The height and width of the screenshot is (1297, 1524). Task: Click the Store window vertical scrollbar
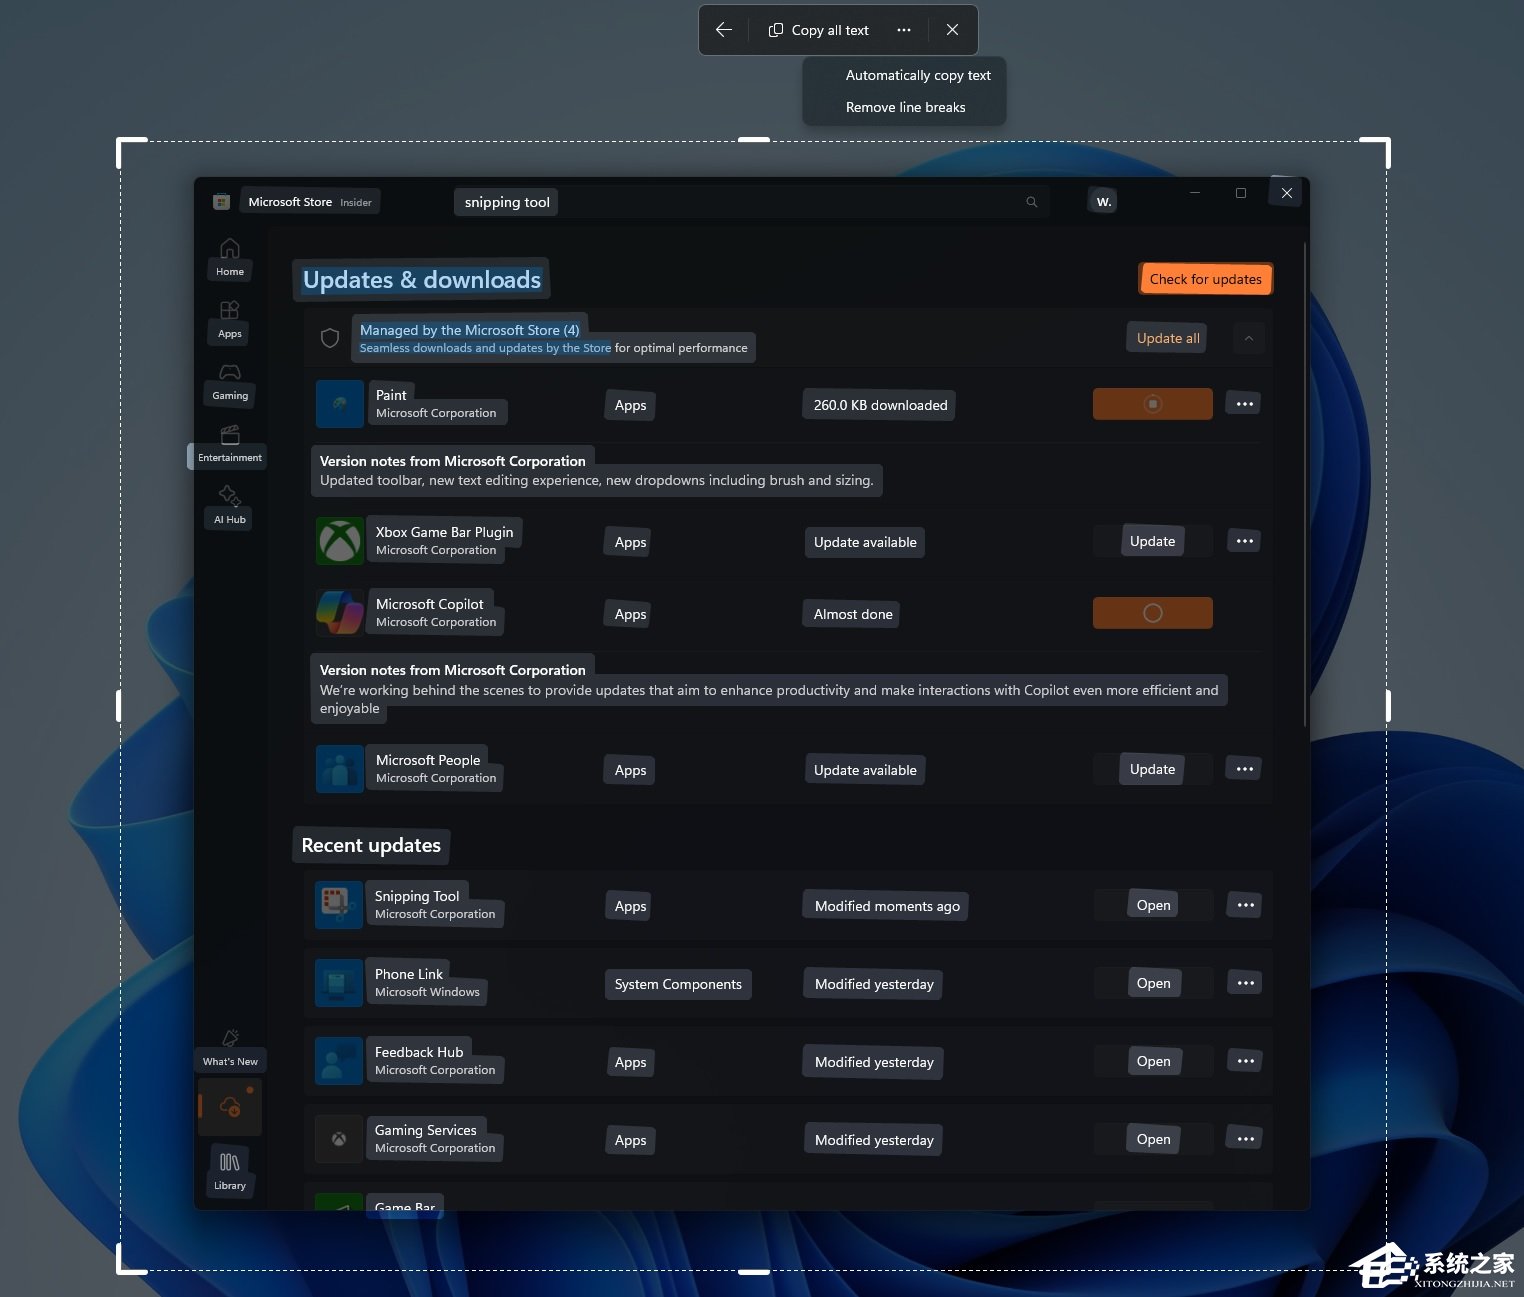pyautogui.click(x=1305, y=484)
